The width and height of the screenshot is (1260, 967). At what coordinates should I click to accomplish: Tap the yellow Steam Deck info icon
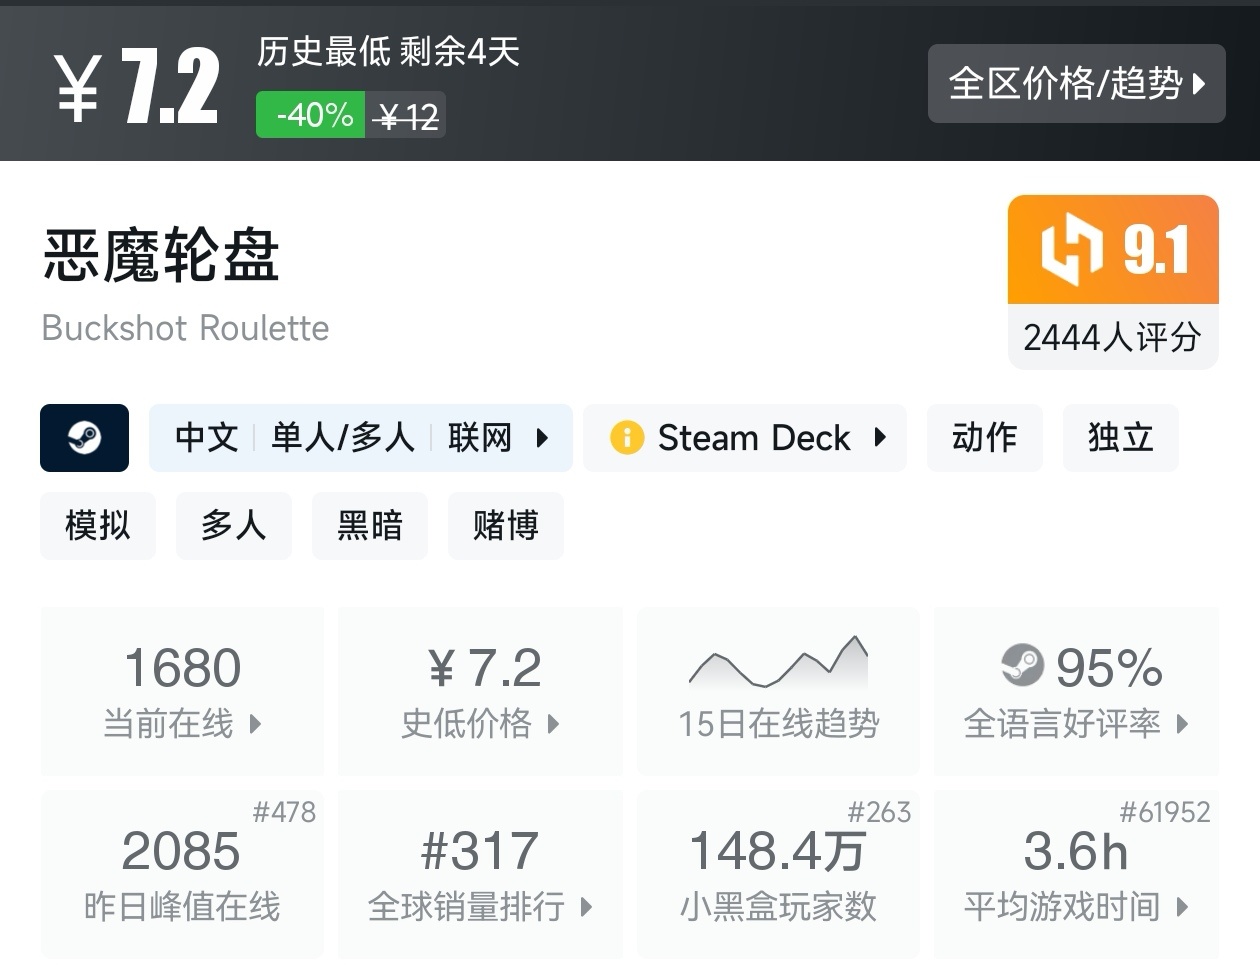tap(627, 438)
